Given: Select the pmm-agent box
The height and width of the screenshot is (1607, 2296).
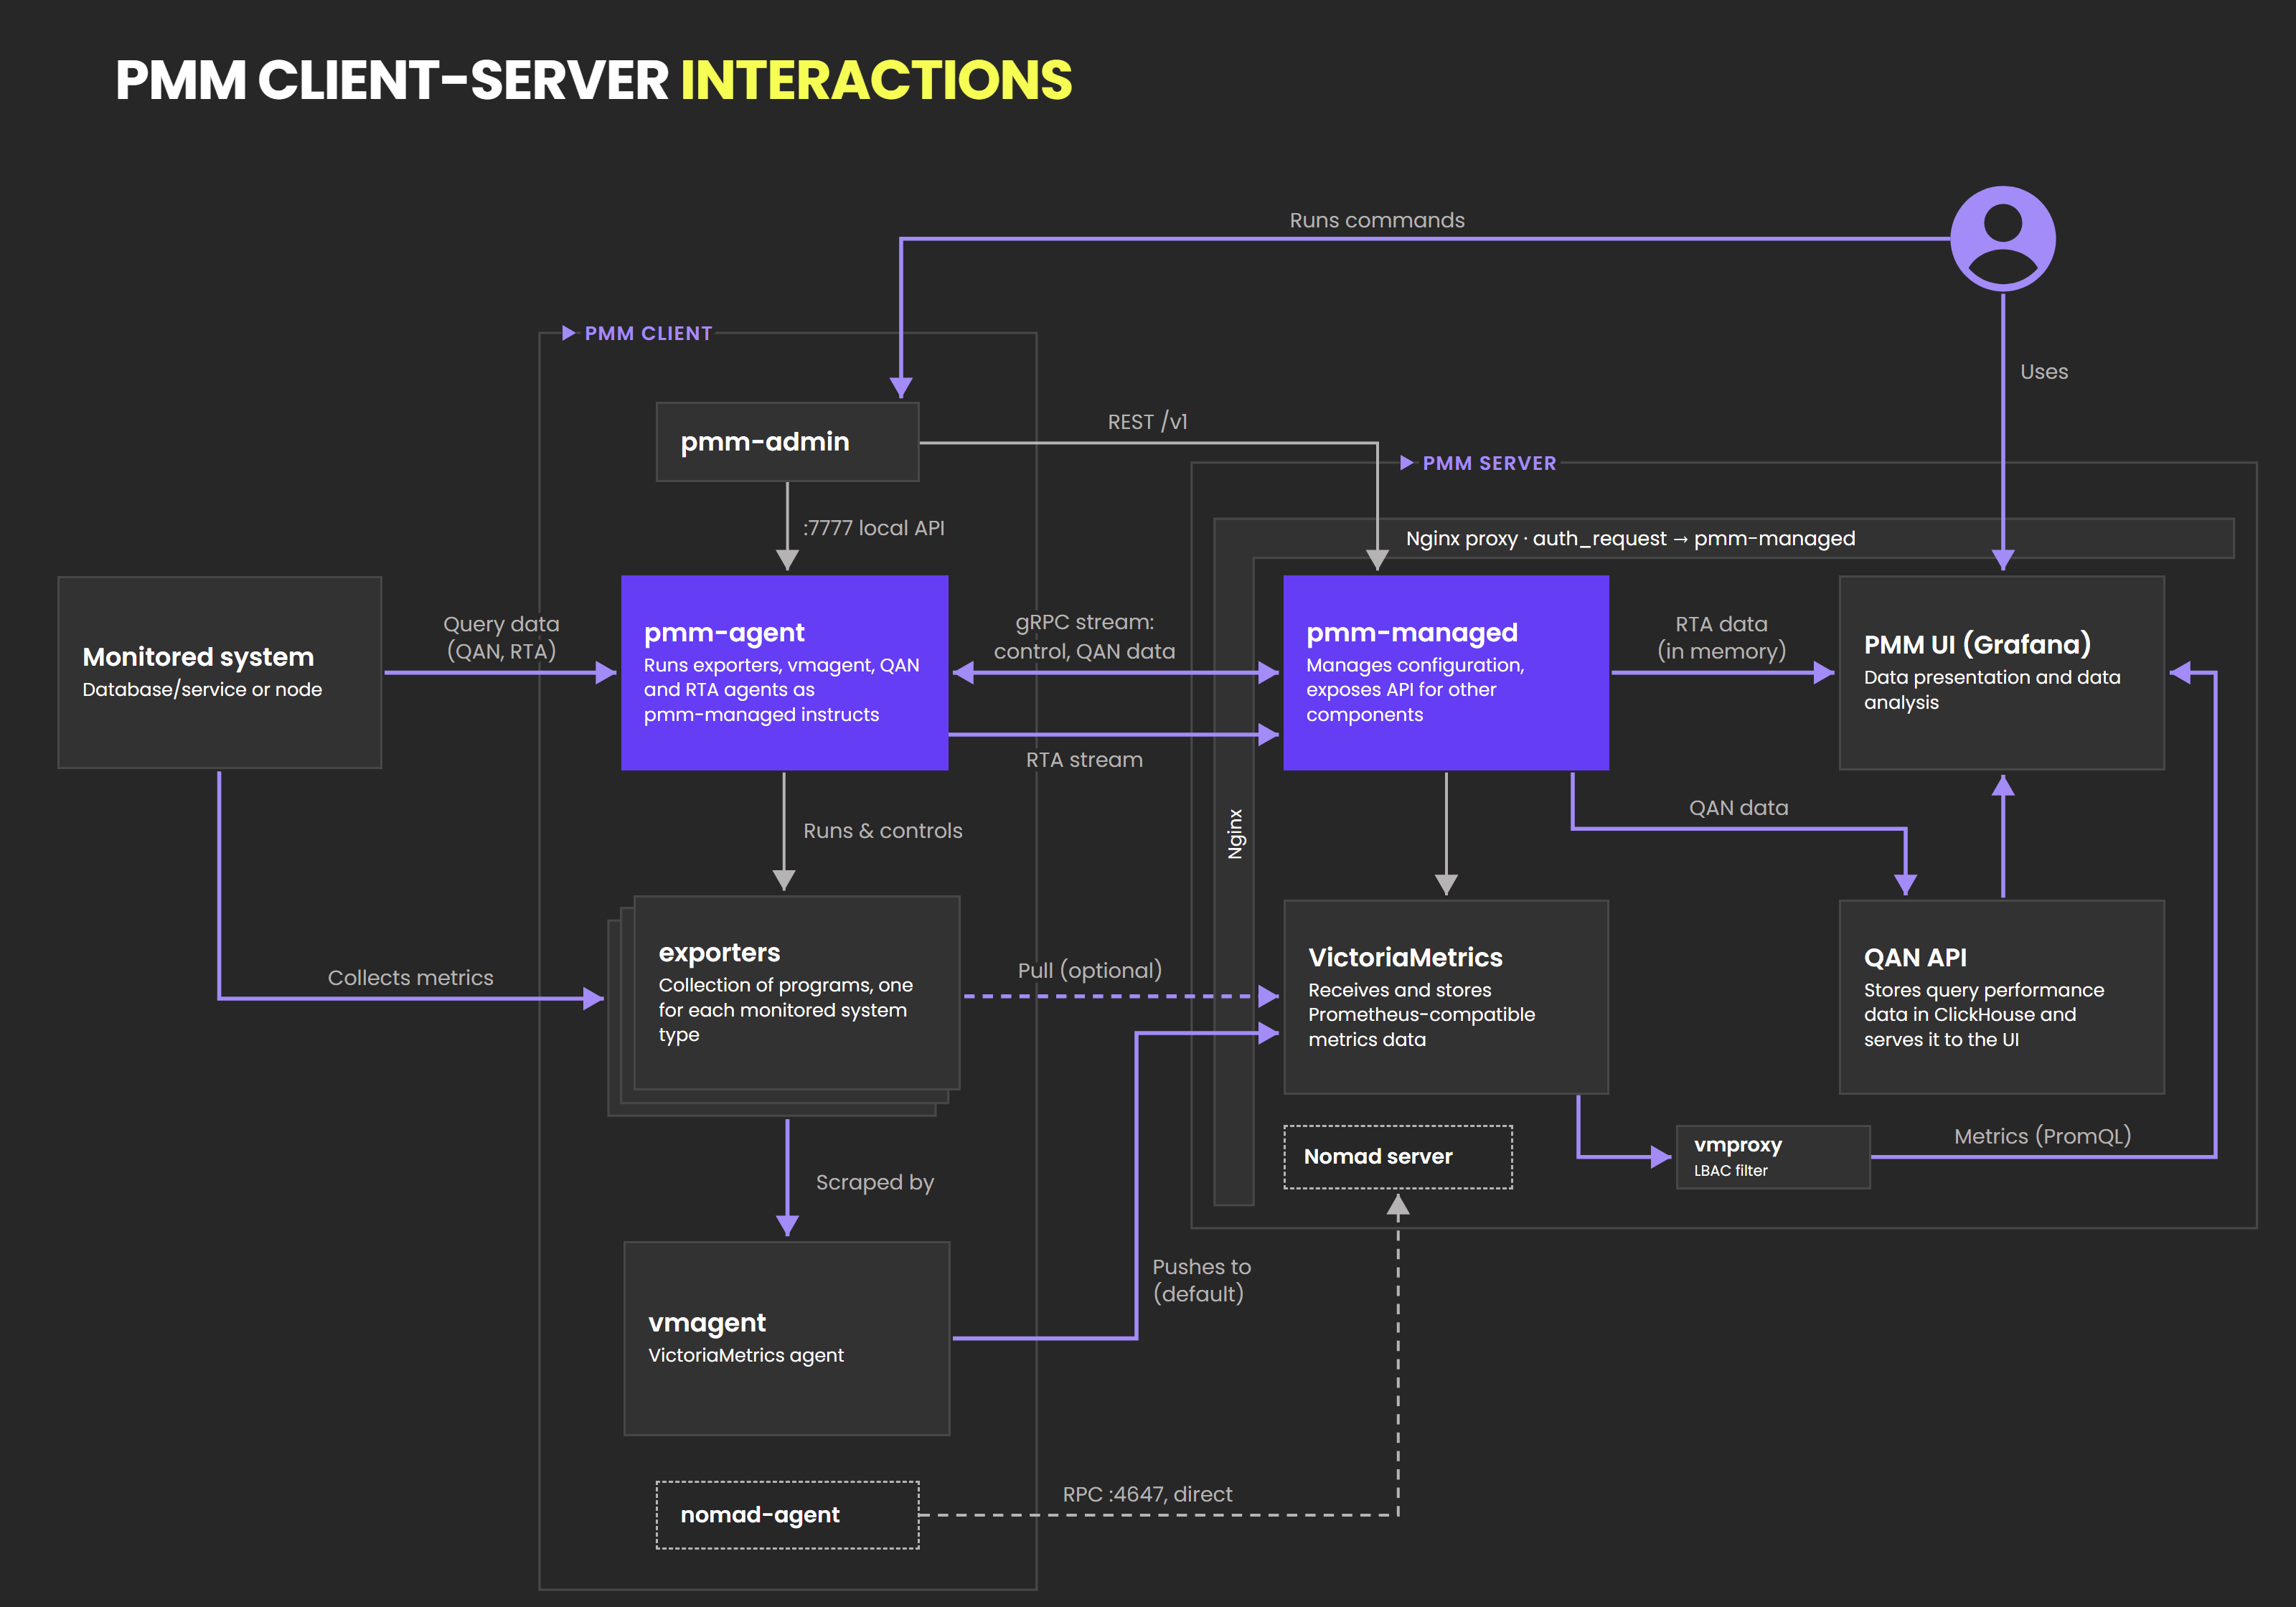Looking at the screenshot, I should click(x=784, y=672).
